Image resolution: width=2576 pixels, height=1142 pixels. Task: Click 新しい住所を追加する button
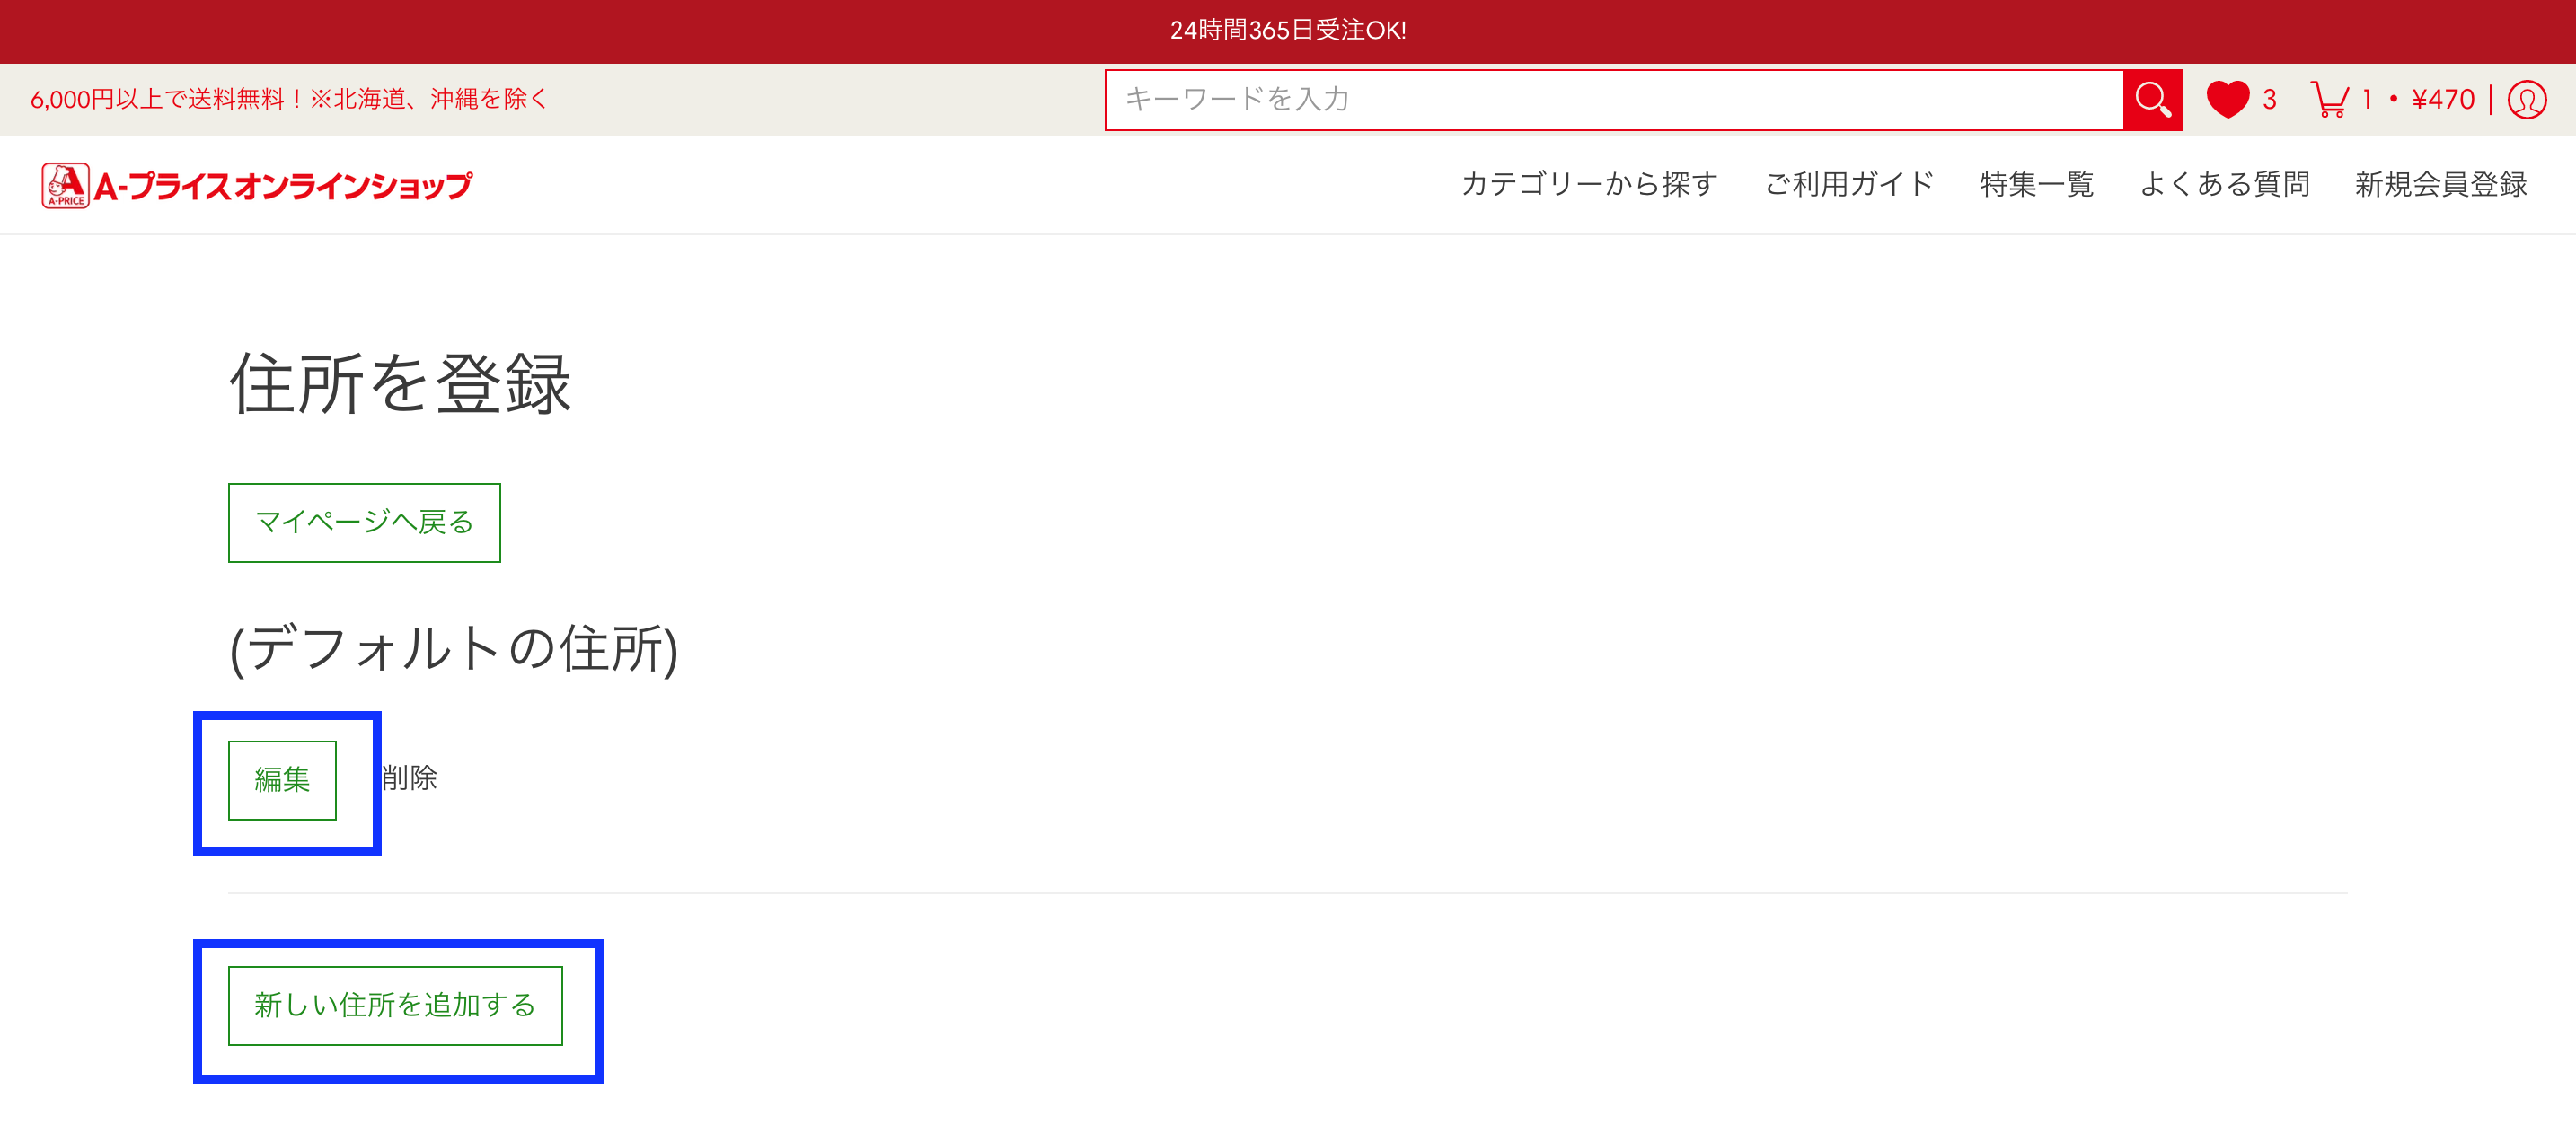[395, 1005]
